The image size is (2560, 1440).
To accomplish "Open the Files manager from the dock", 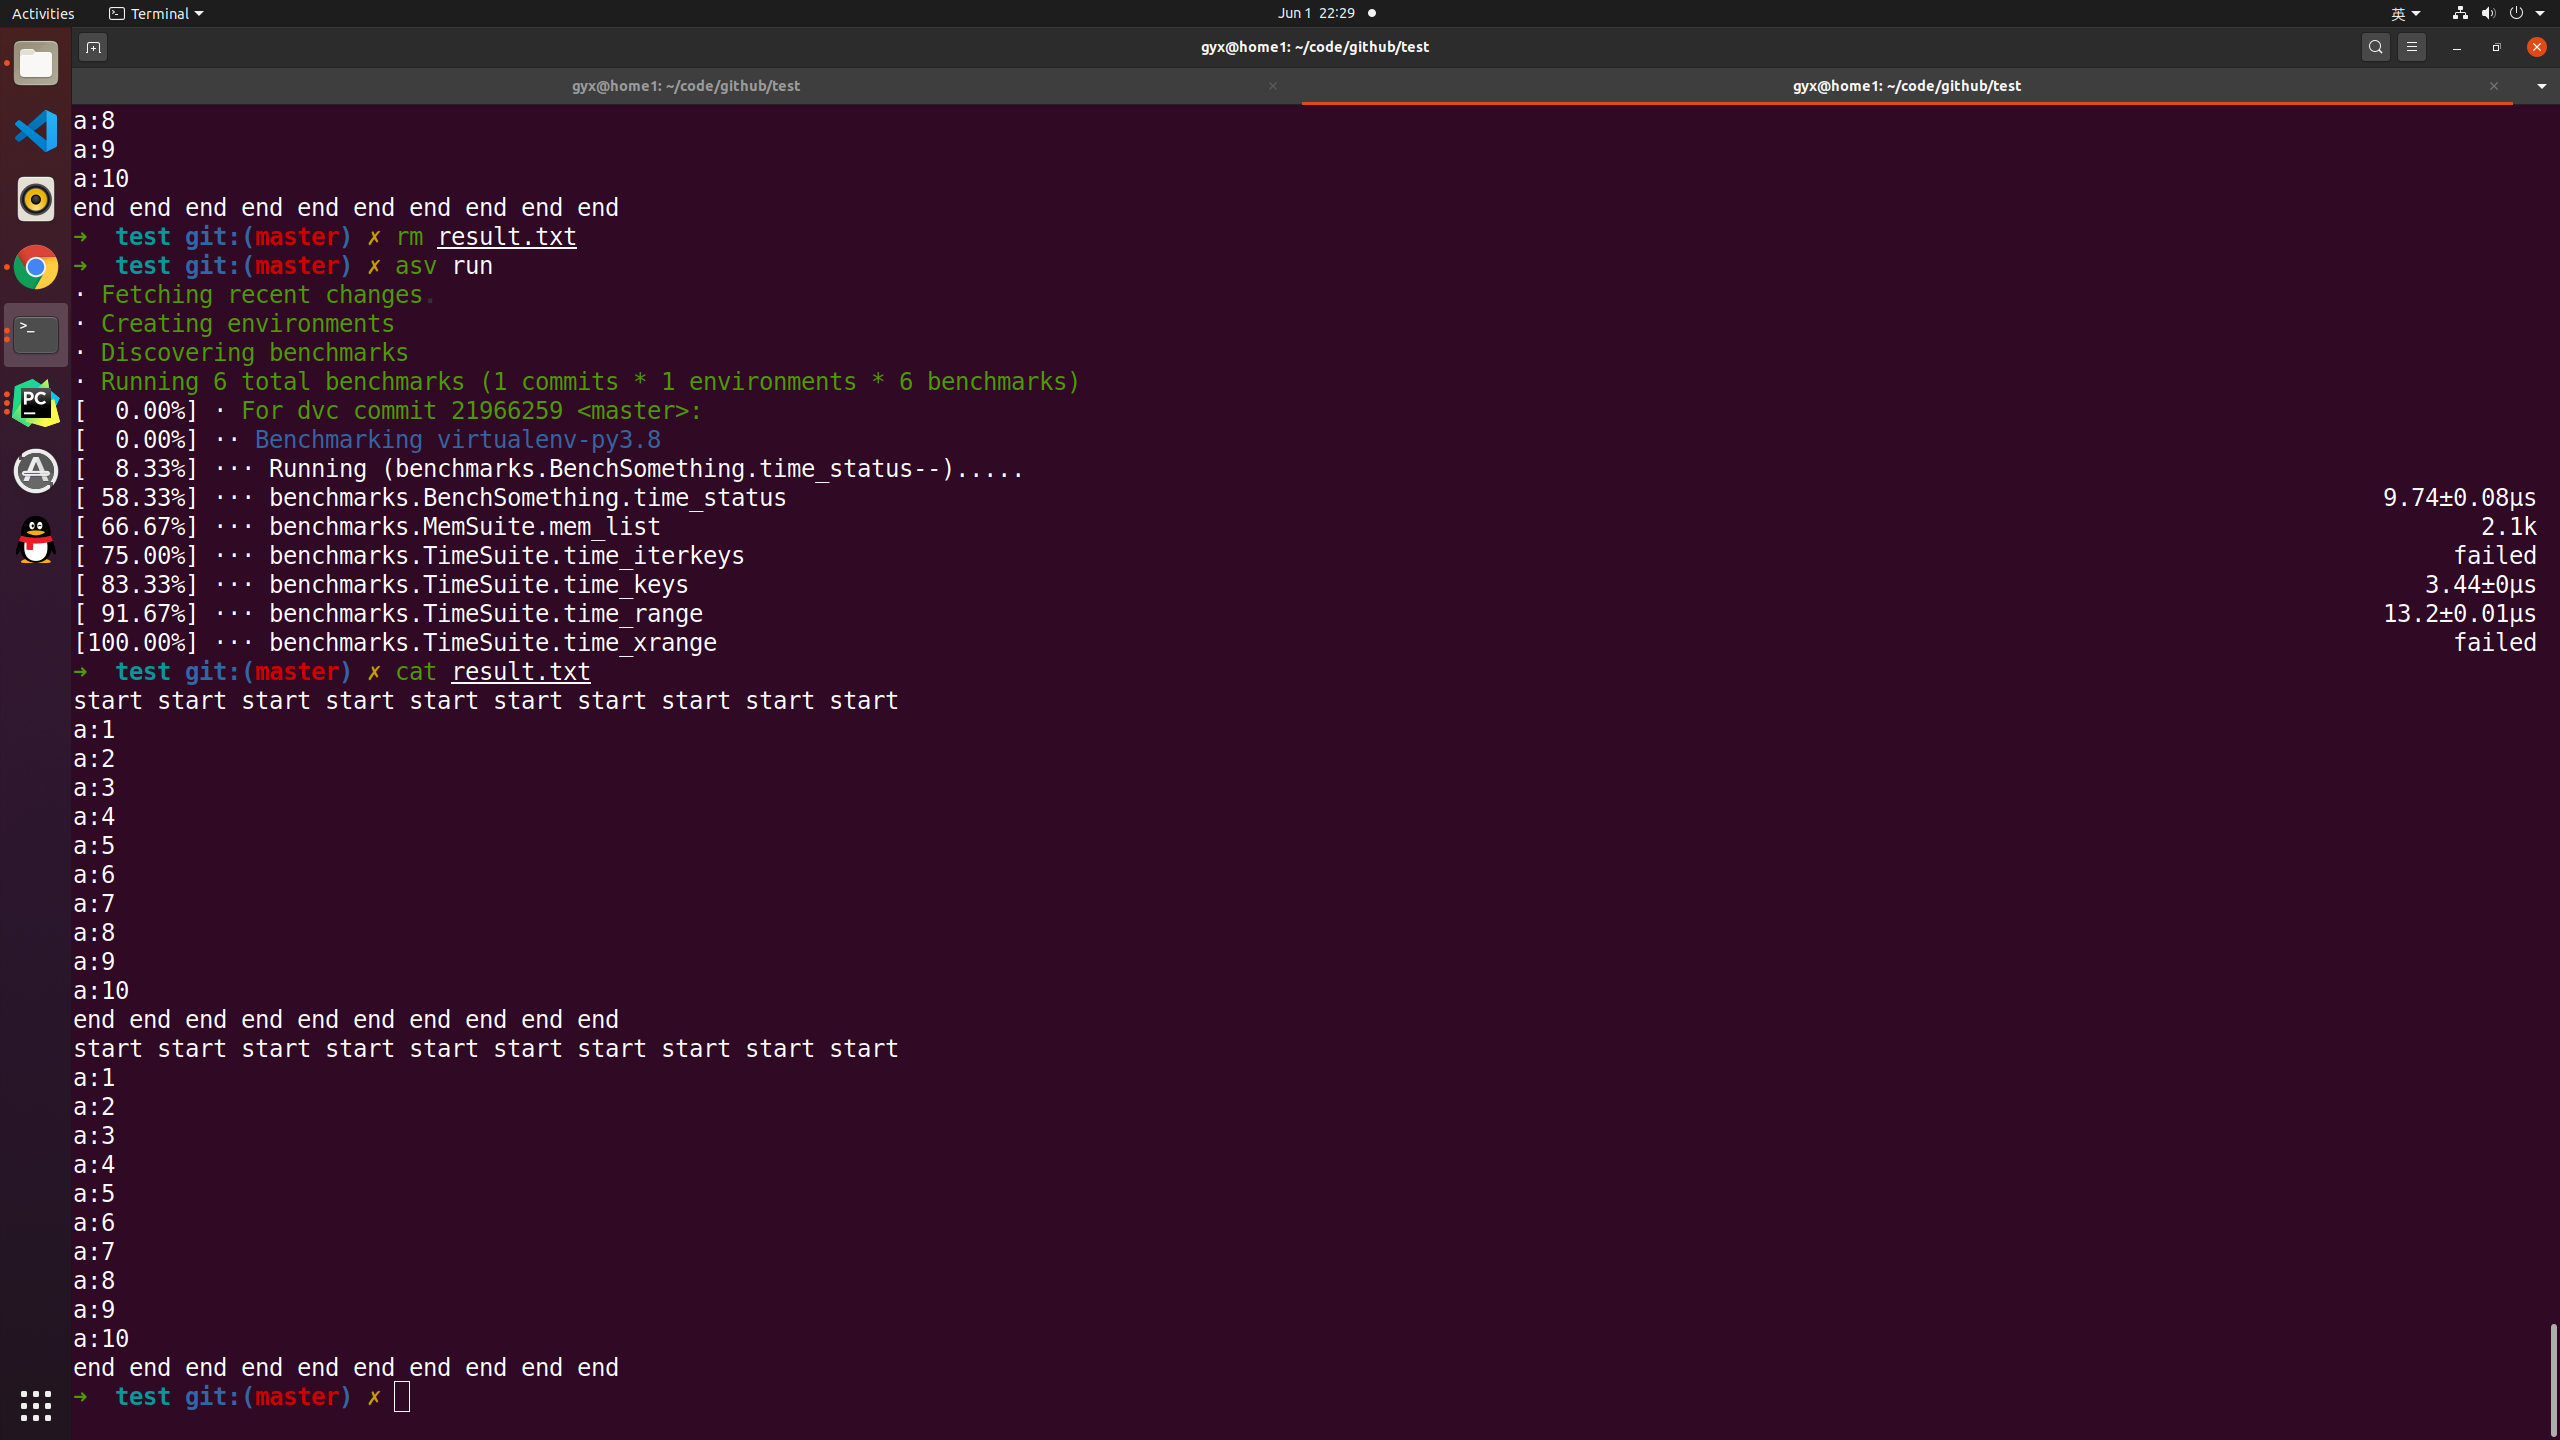I will click(35, 63).
